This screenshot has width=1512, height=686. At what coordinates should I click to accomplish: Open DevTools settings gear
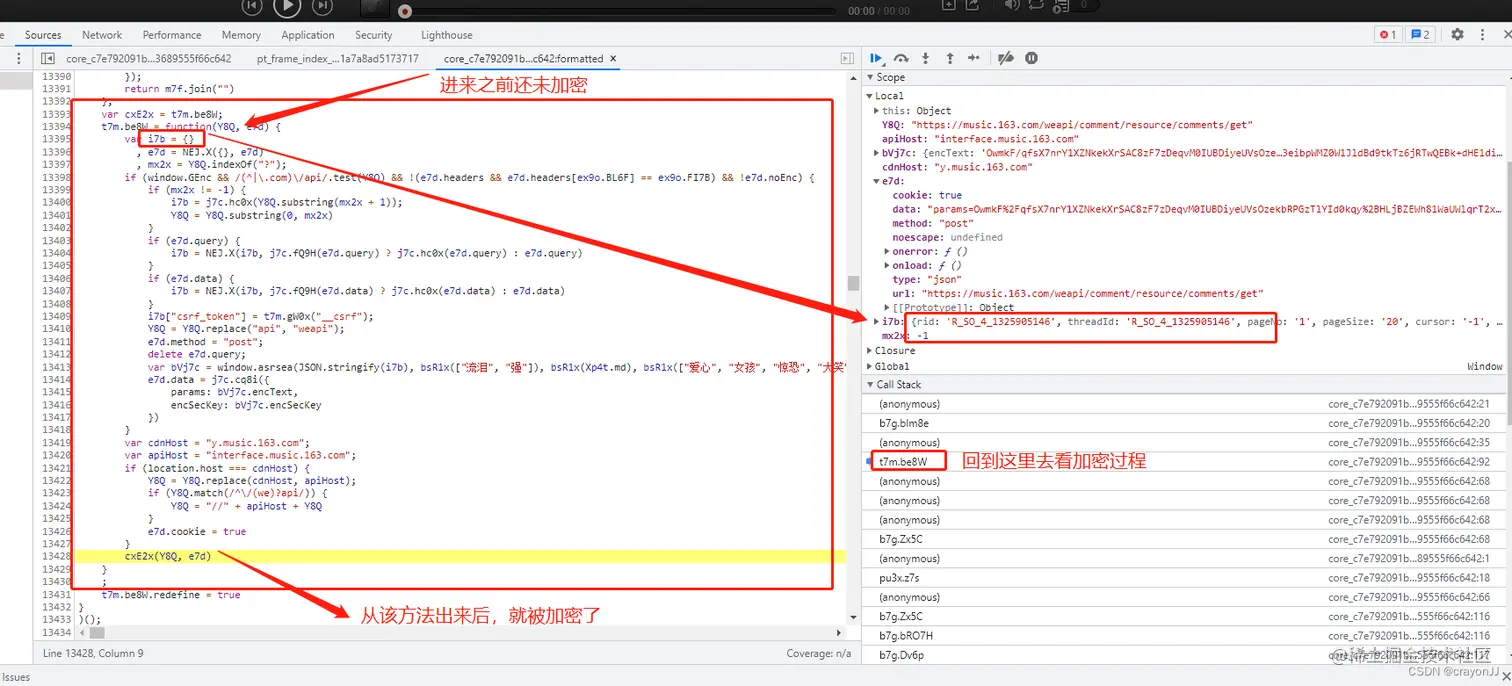point(1457,34)
